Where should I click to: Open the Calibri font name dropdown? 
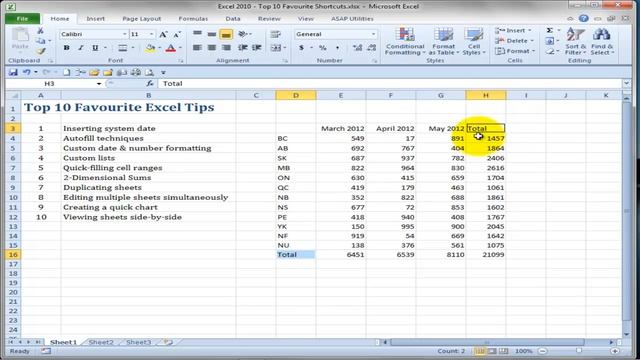[x=124, y=34]
